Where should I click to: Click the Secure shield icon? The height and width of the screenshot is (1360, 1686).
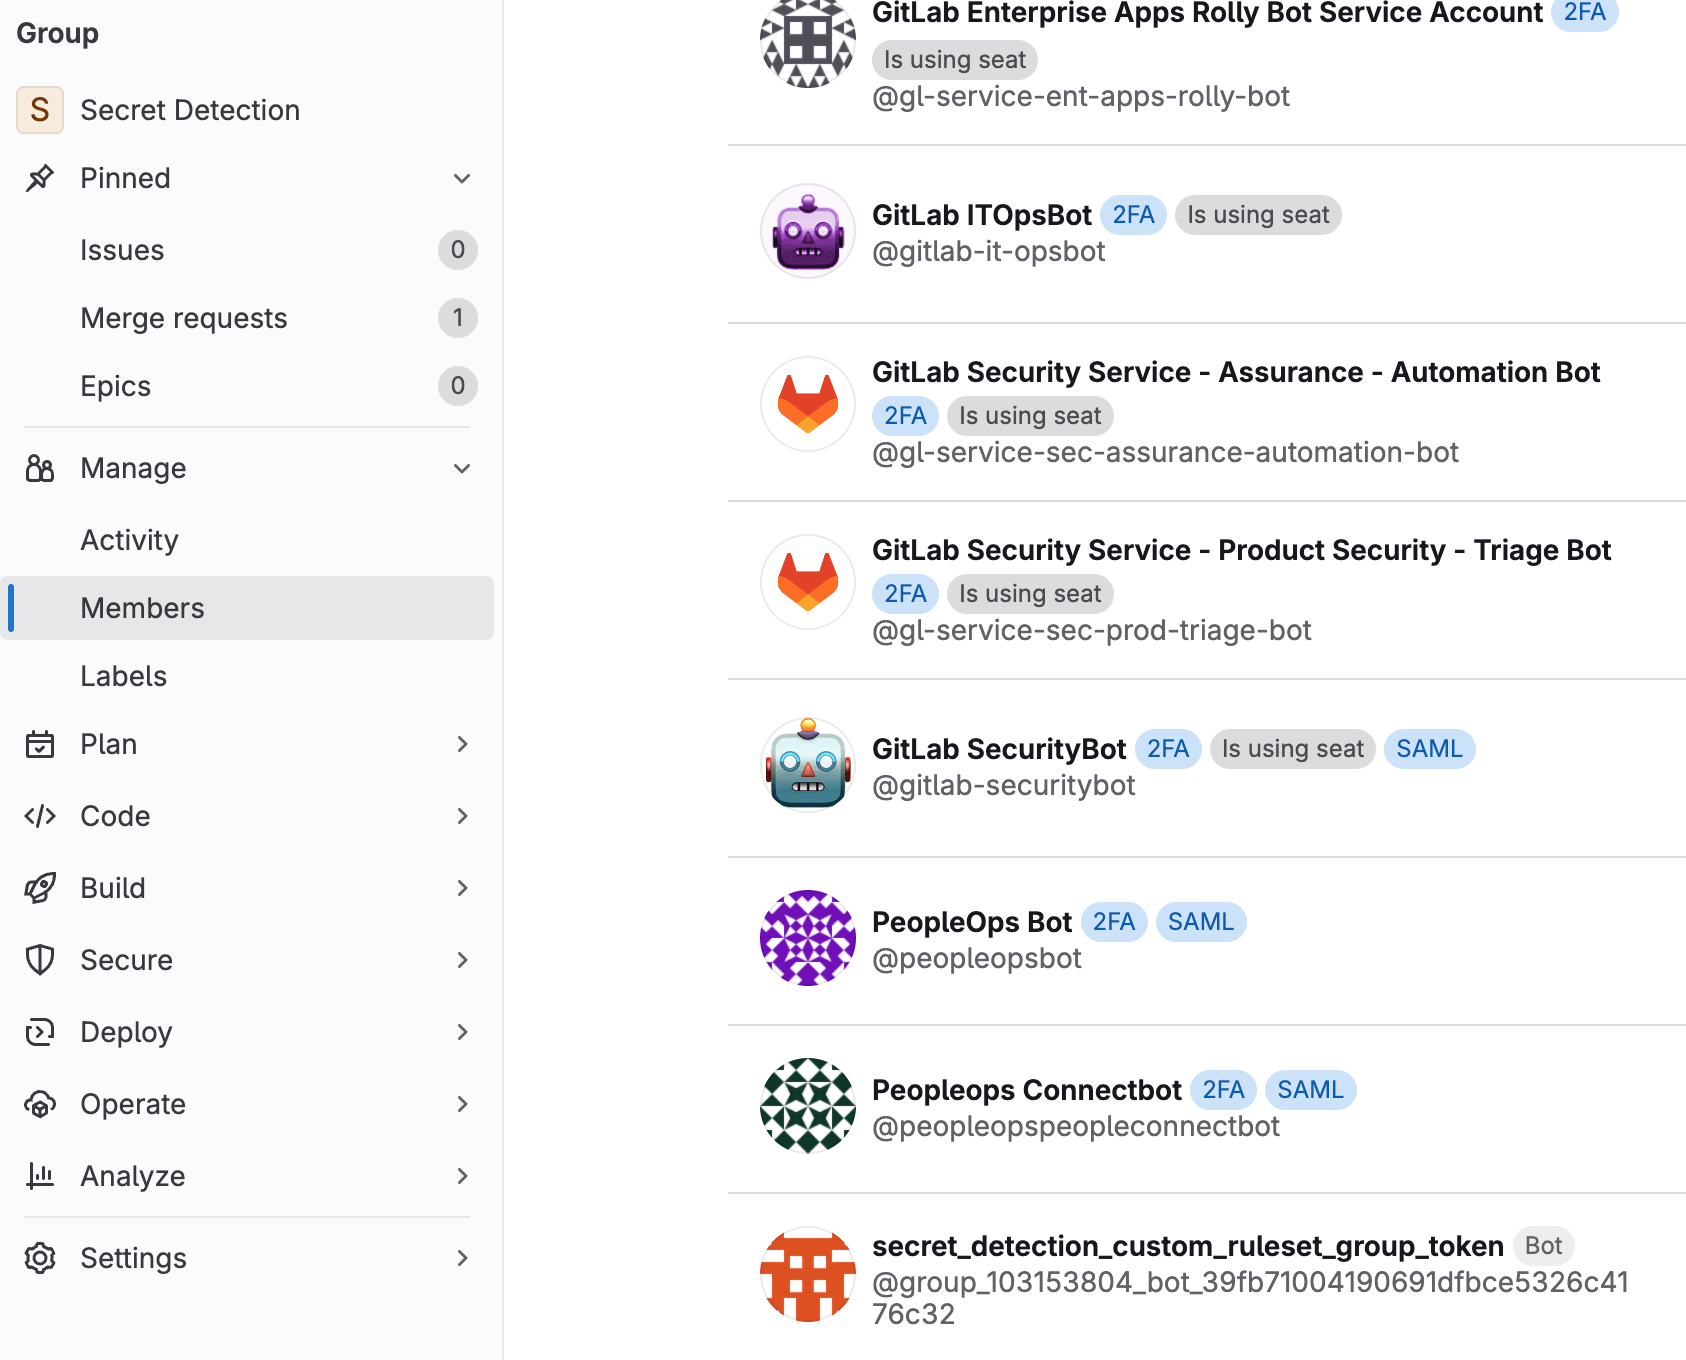(x=39, y=960)
